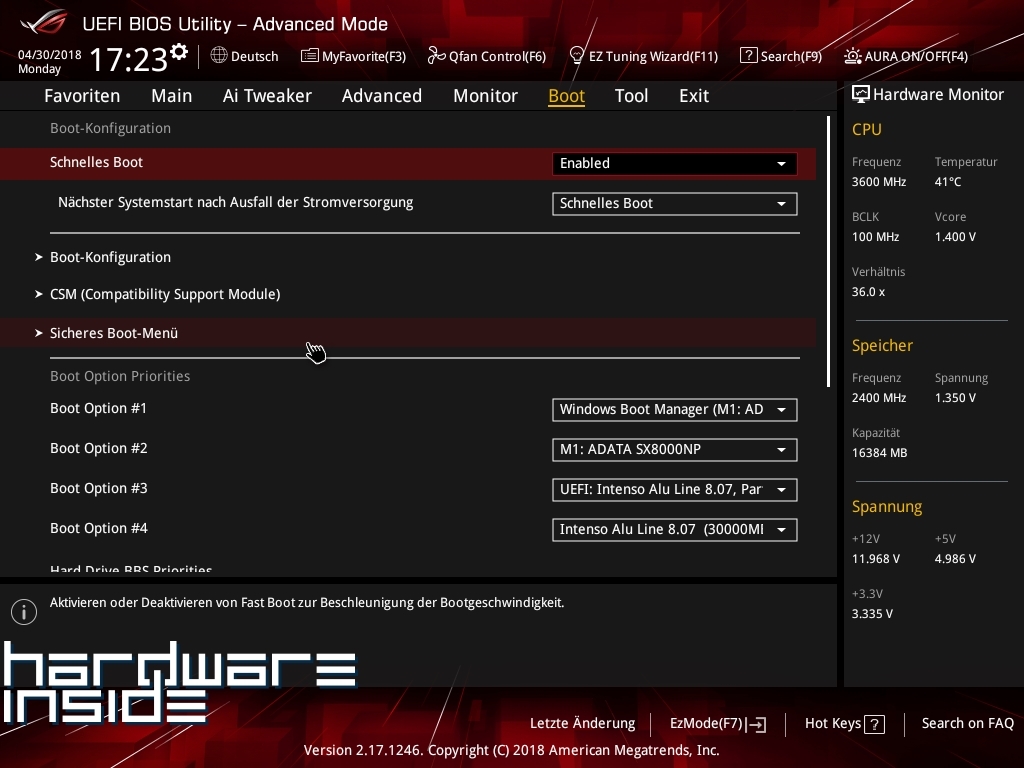Switch to the Ai Tweaker tab
Screen dimensions: 1024x768
click(267, 96)
